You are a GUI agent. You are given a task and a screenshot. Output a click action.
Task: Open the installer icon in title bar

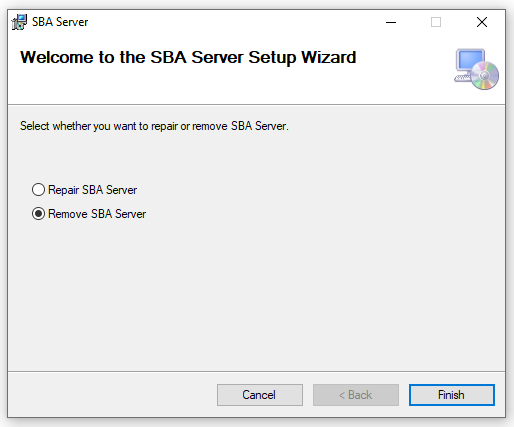tap(19, 22)
